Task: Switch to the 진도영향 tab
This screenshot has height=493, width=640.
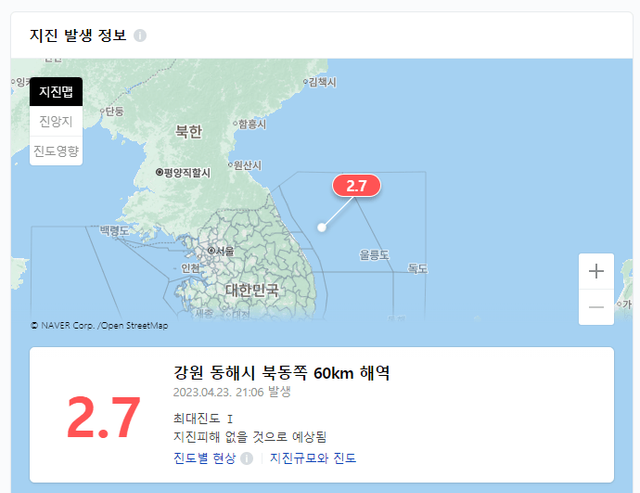Action: (x=56, y=151)
